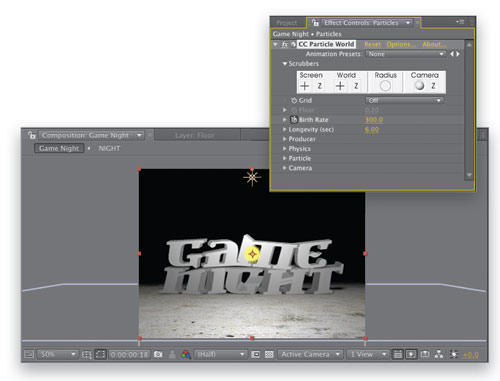Open the 1 View layout dropdown
The image size is (500, 381).
[367, 354]
